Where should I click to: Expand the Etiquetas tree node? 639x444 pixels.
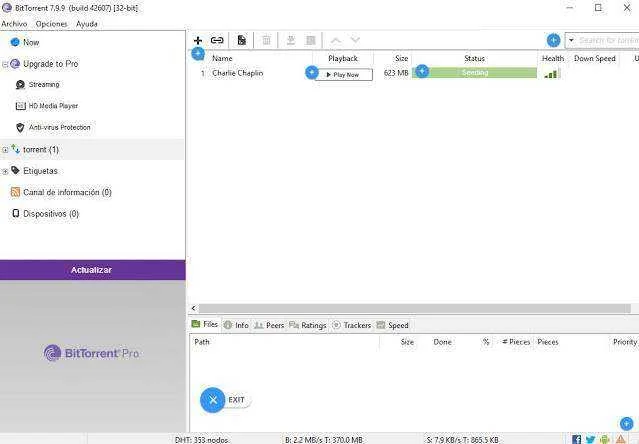5,171
